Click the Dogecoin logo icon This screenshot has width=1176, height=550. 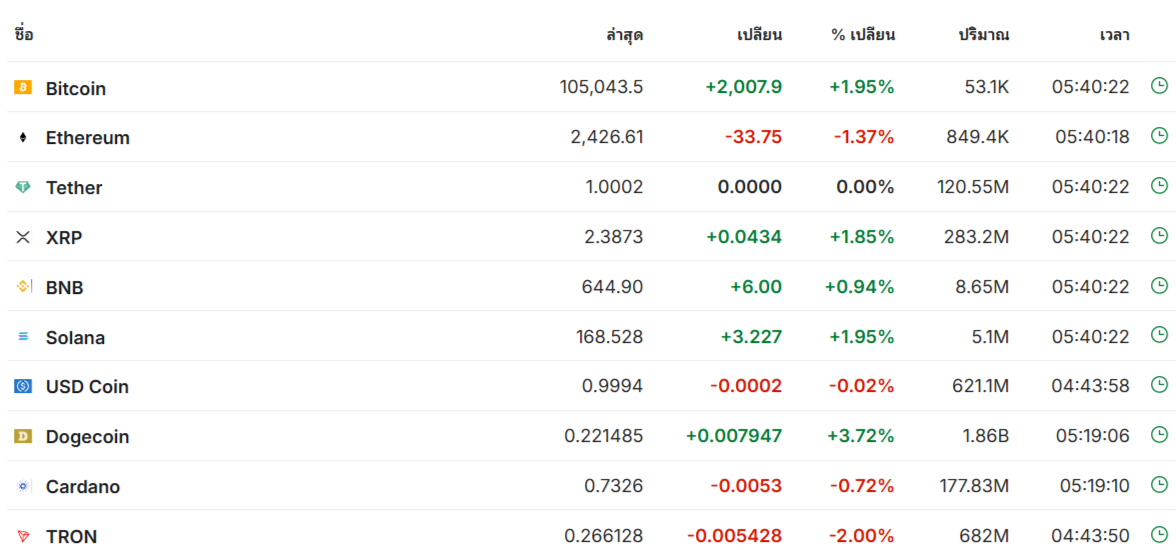23,436
